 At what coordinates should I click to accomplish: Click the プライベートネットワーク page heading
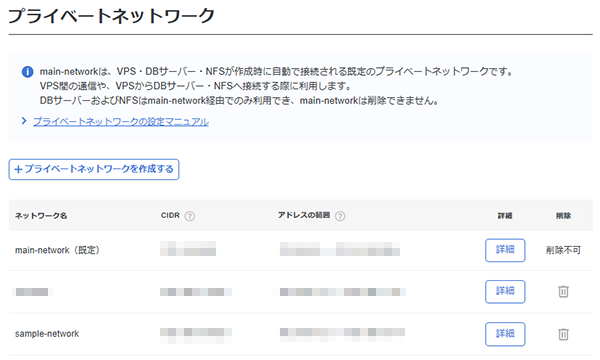[x=111, y=16]
